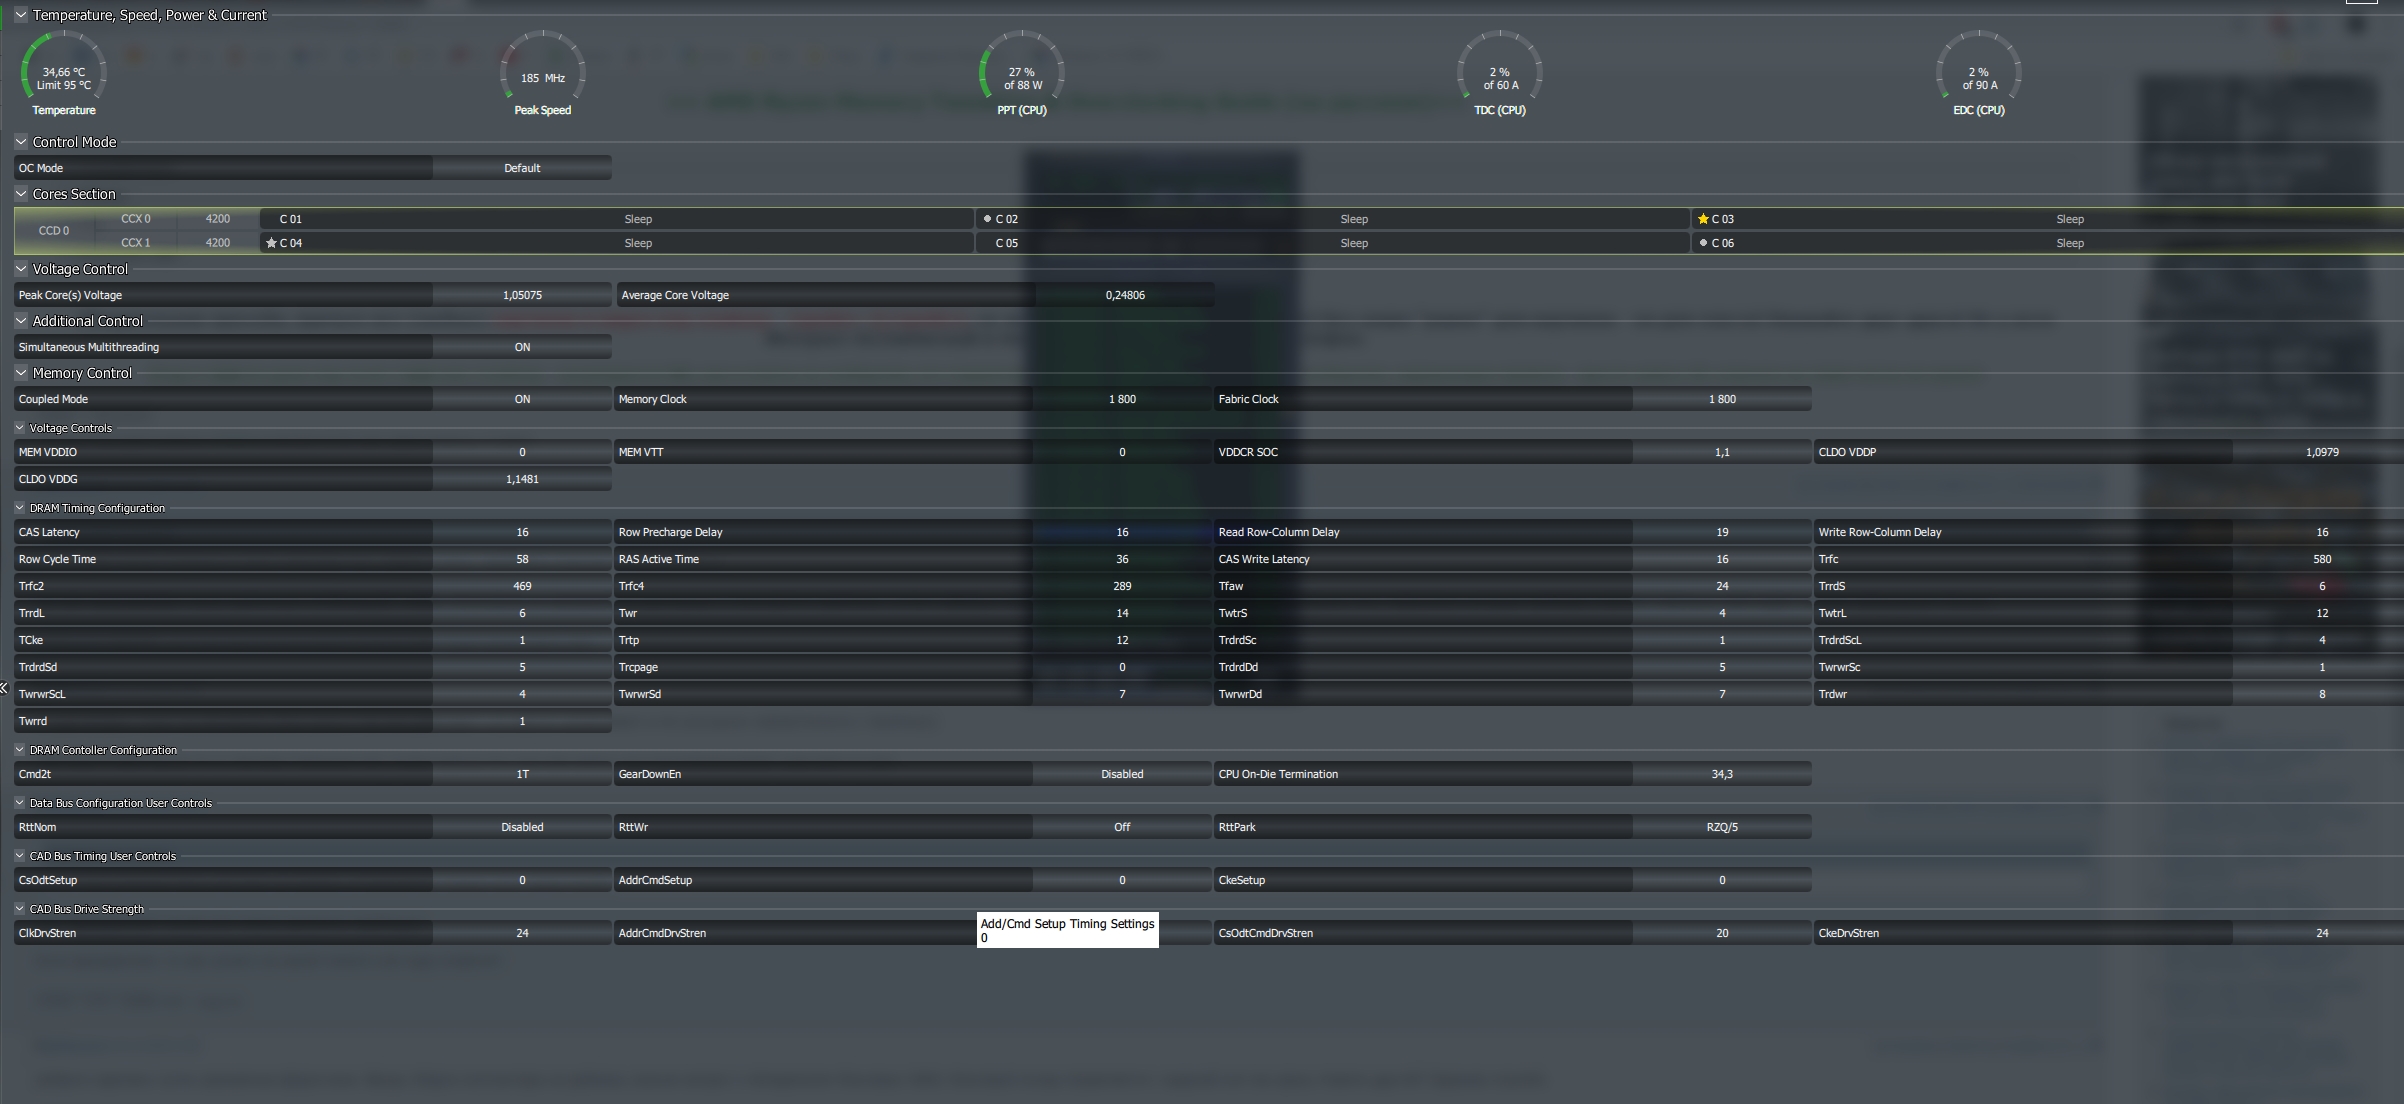This screenshot has width=2404, height=1104.
Task: Collapse the Cores Section chevron
Action: pyautogui.click(x=21, y=194)
